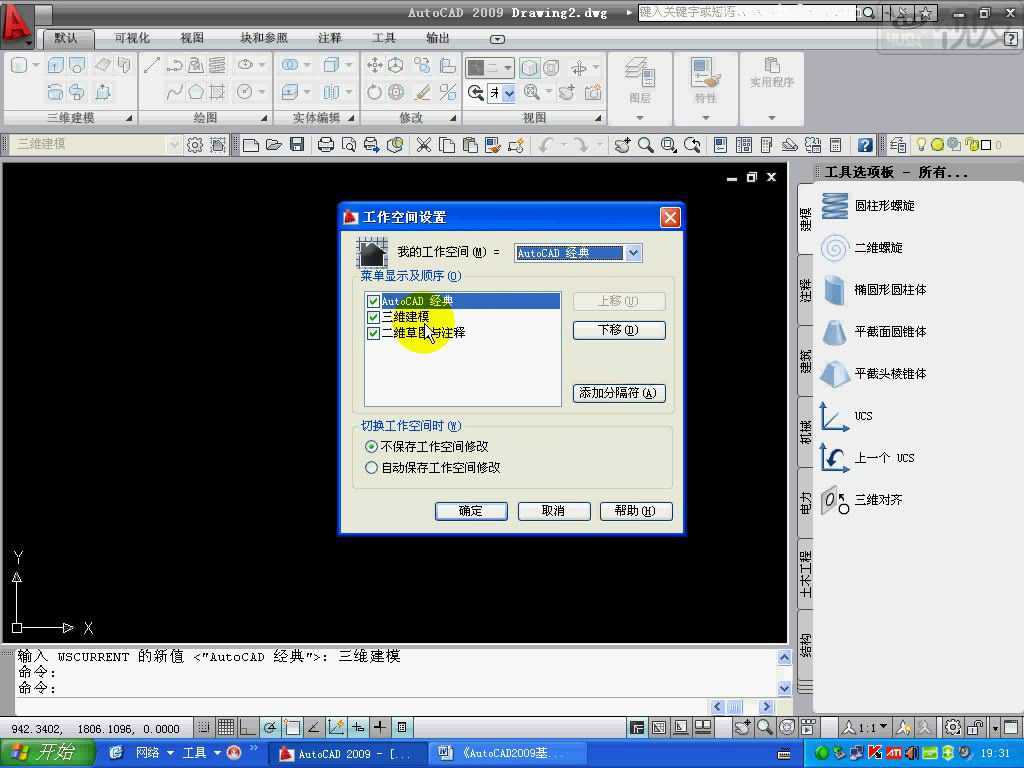Screen dimensions: 1024x768
Task: Toggle polar tracking in status bar
Action: pyautogui.click(x=270, y=727)
